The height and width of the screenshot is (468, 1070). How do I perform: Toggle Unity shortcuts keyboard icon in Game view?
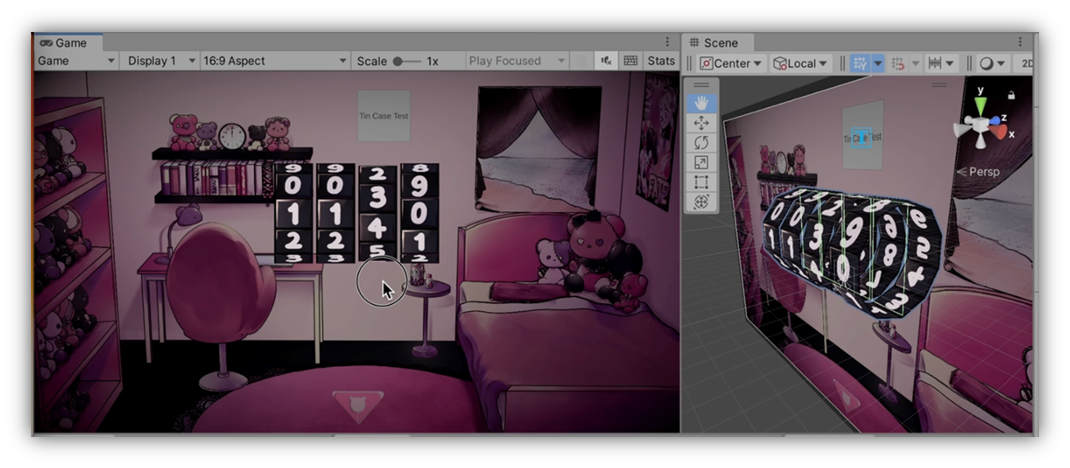[631, 61]
